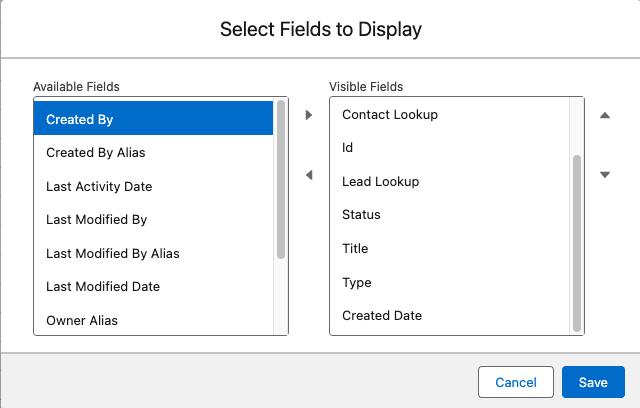Click the move right arrow icon
640x408 pixels.
tap(309, 115)
